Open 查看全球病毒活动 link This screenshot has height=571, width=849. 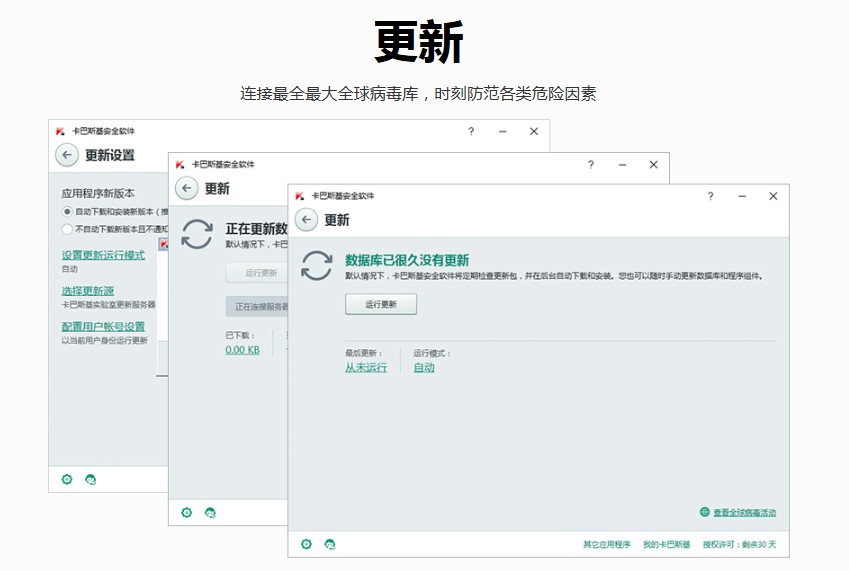coord(744,512)
